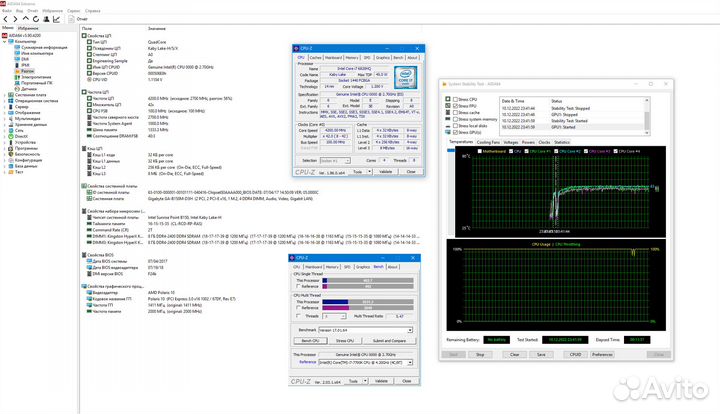Open Справка help menu in AIDA64
The height and width of the screenshot is (414, 720).
click(x=92, y=11)
